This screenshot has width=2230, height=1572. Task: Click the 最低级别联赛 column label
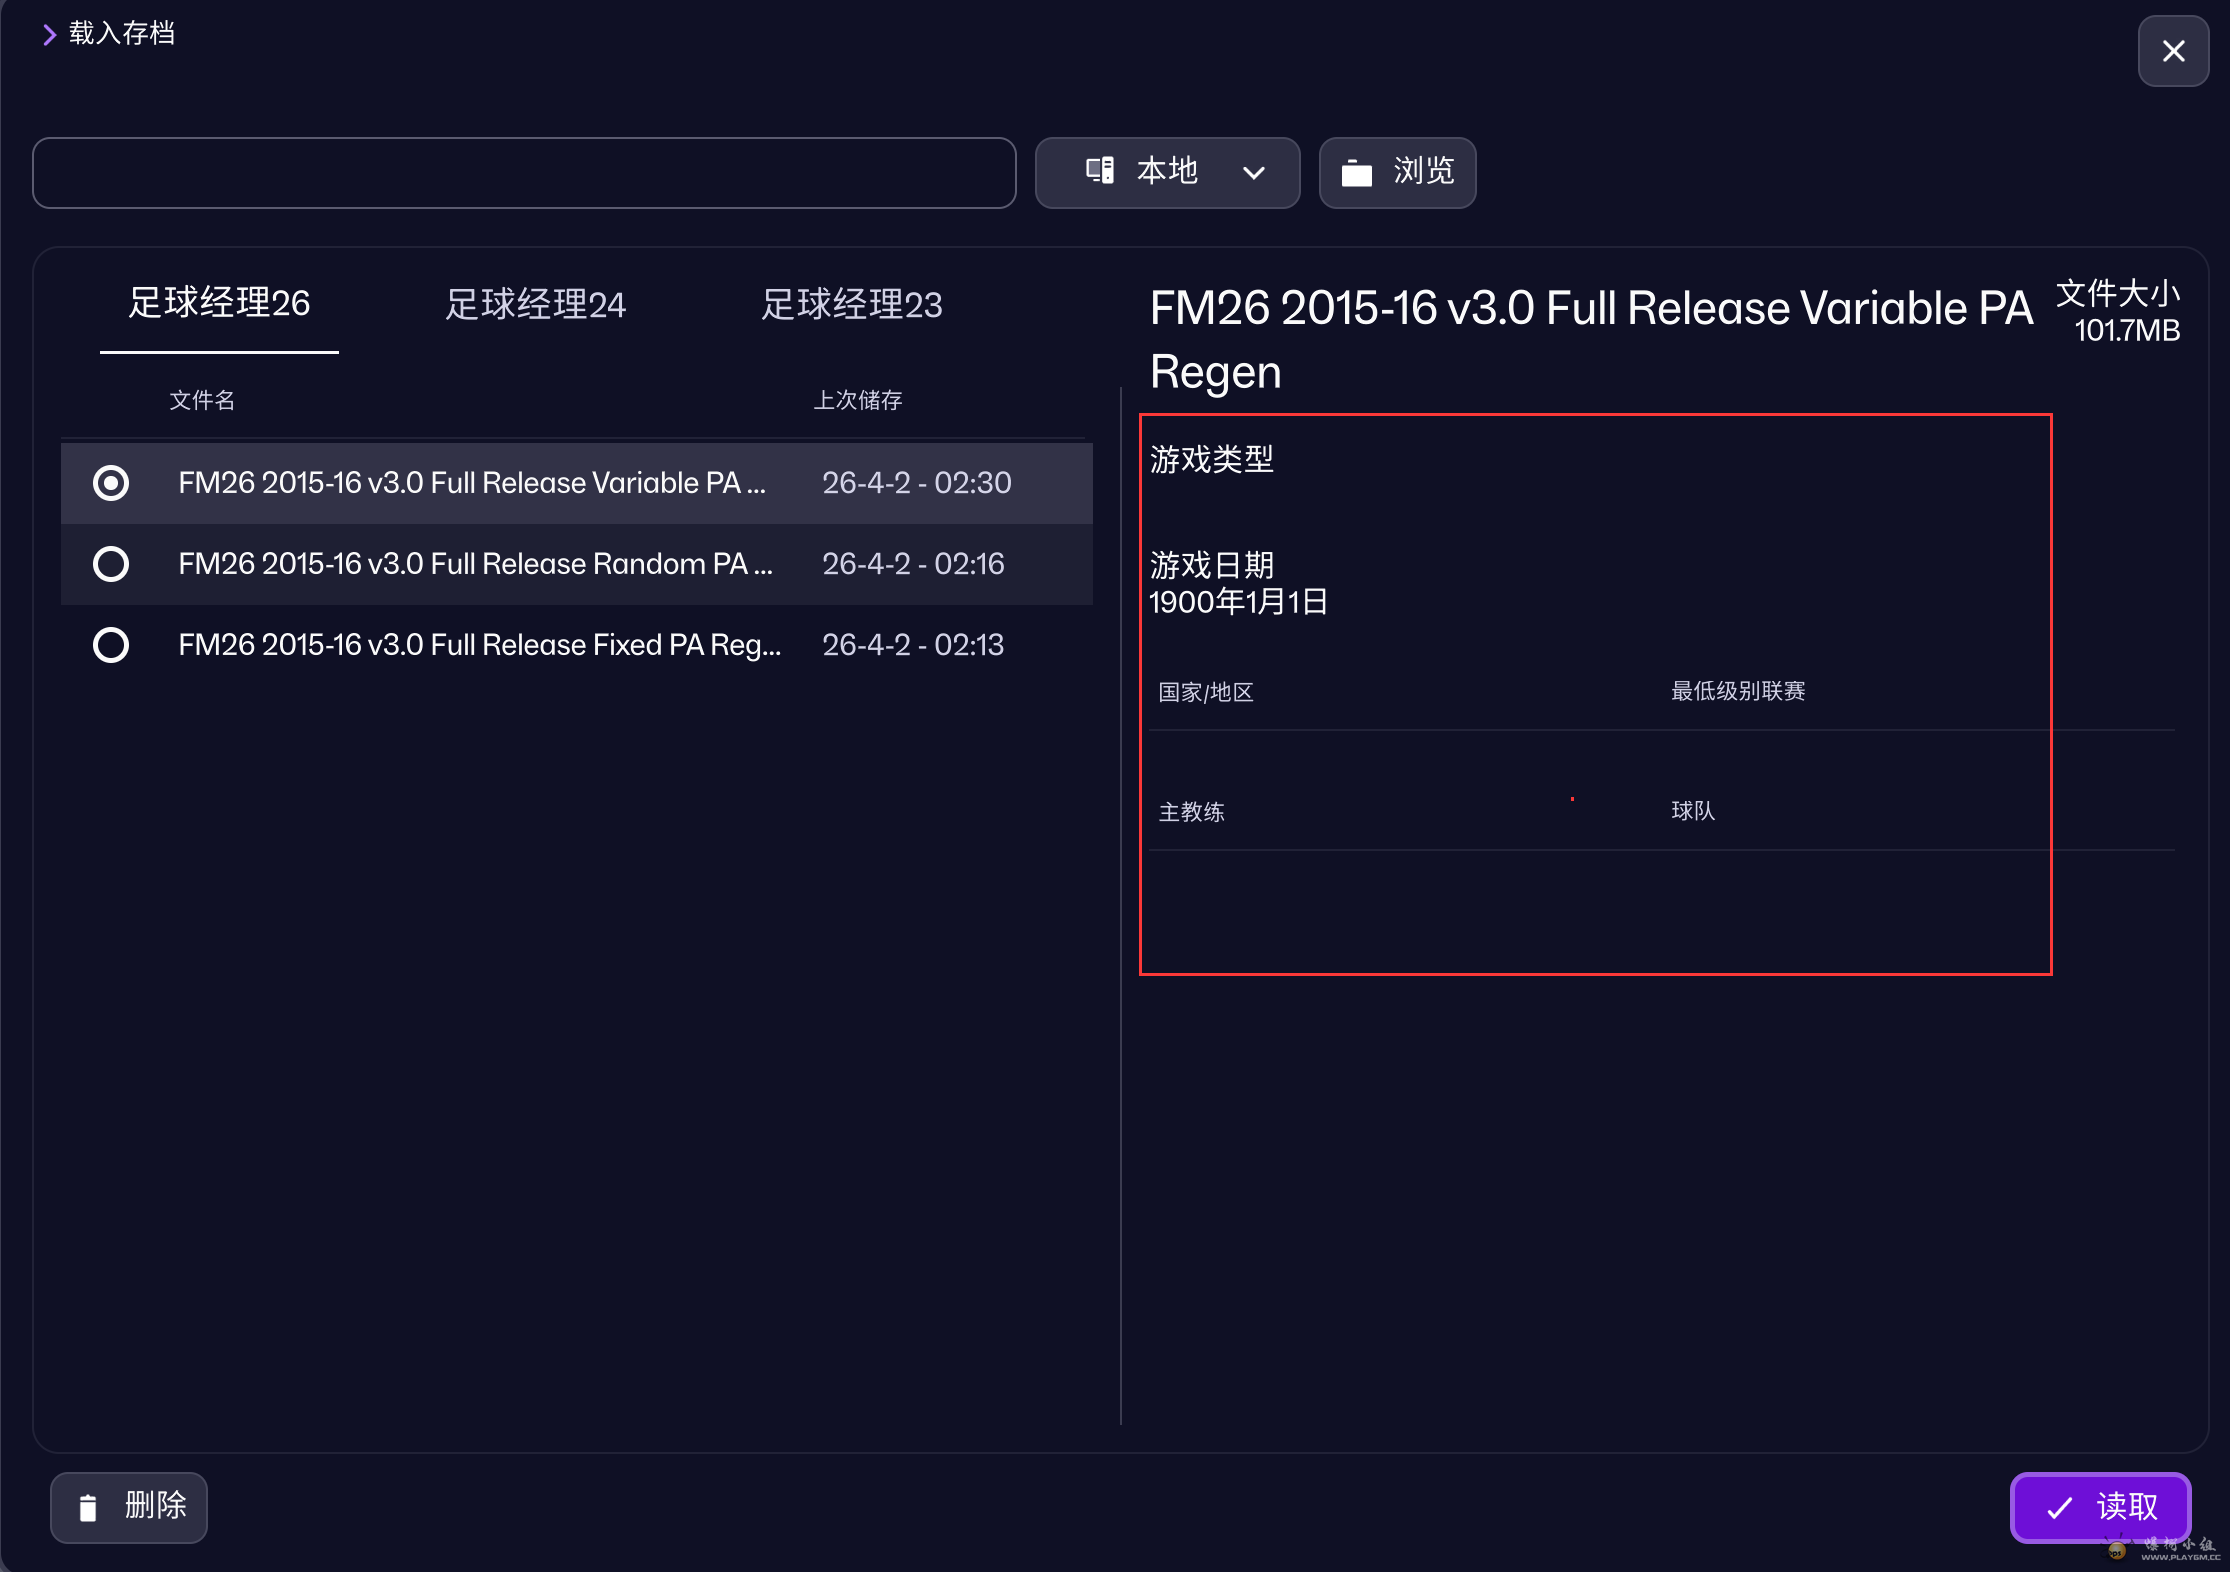click(1738, 691)
